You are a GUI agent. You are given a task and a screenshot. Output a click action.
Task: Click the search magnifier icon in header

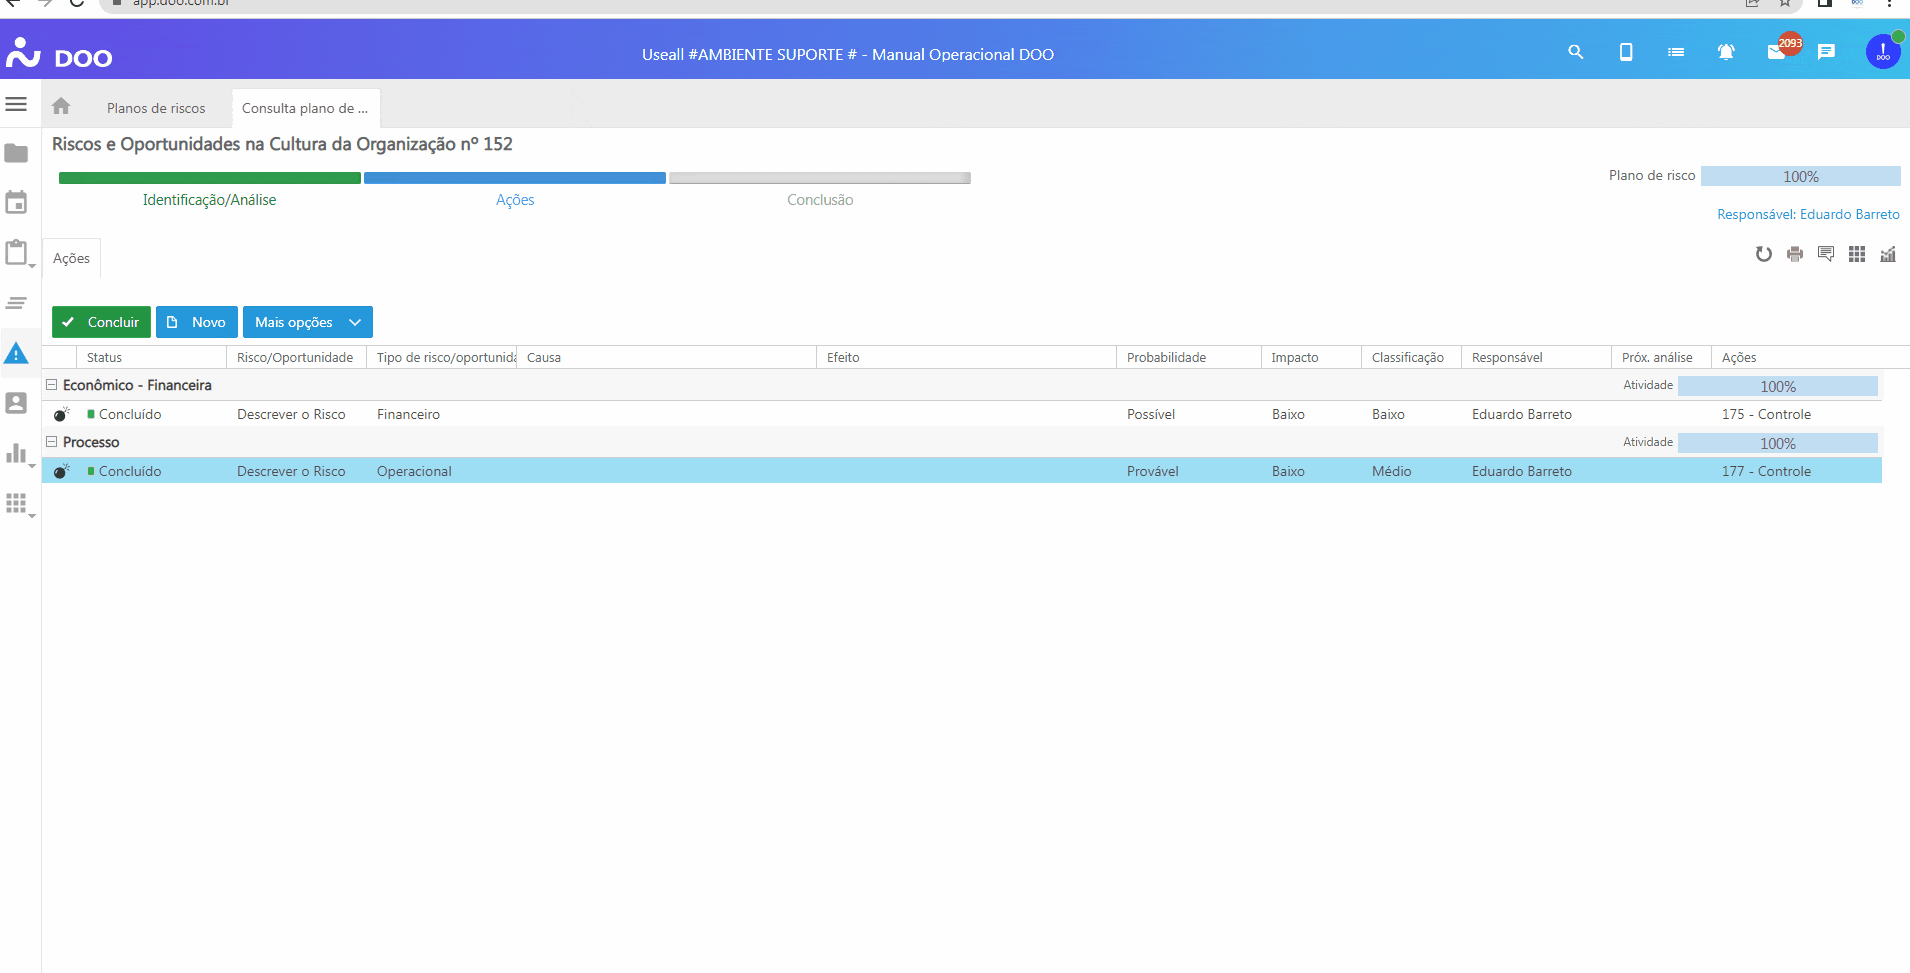pyautogui.click(x=1575, y=52)
